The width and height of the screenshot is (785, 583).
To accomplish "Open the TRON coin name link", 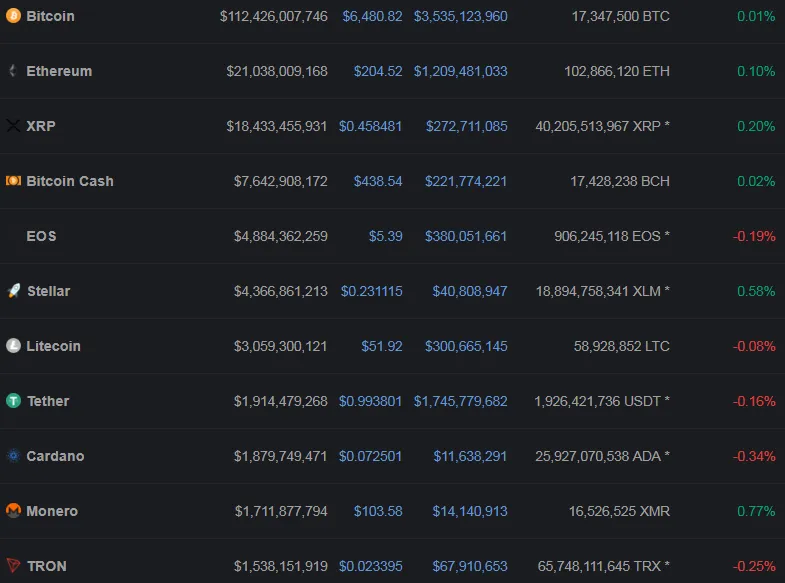I will tap(47, 566).
